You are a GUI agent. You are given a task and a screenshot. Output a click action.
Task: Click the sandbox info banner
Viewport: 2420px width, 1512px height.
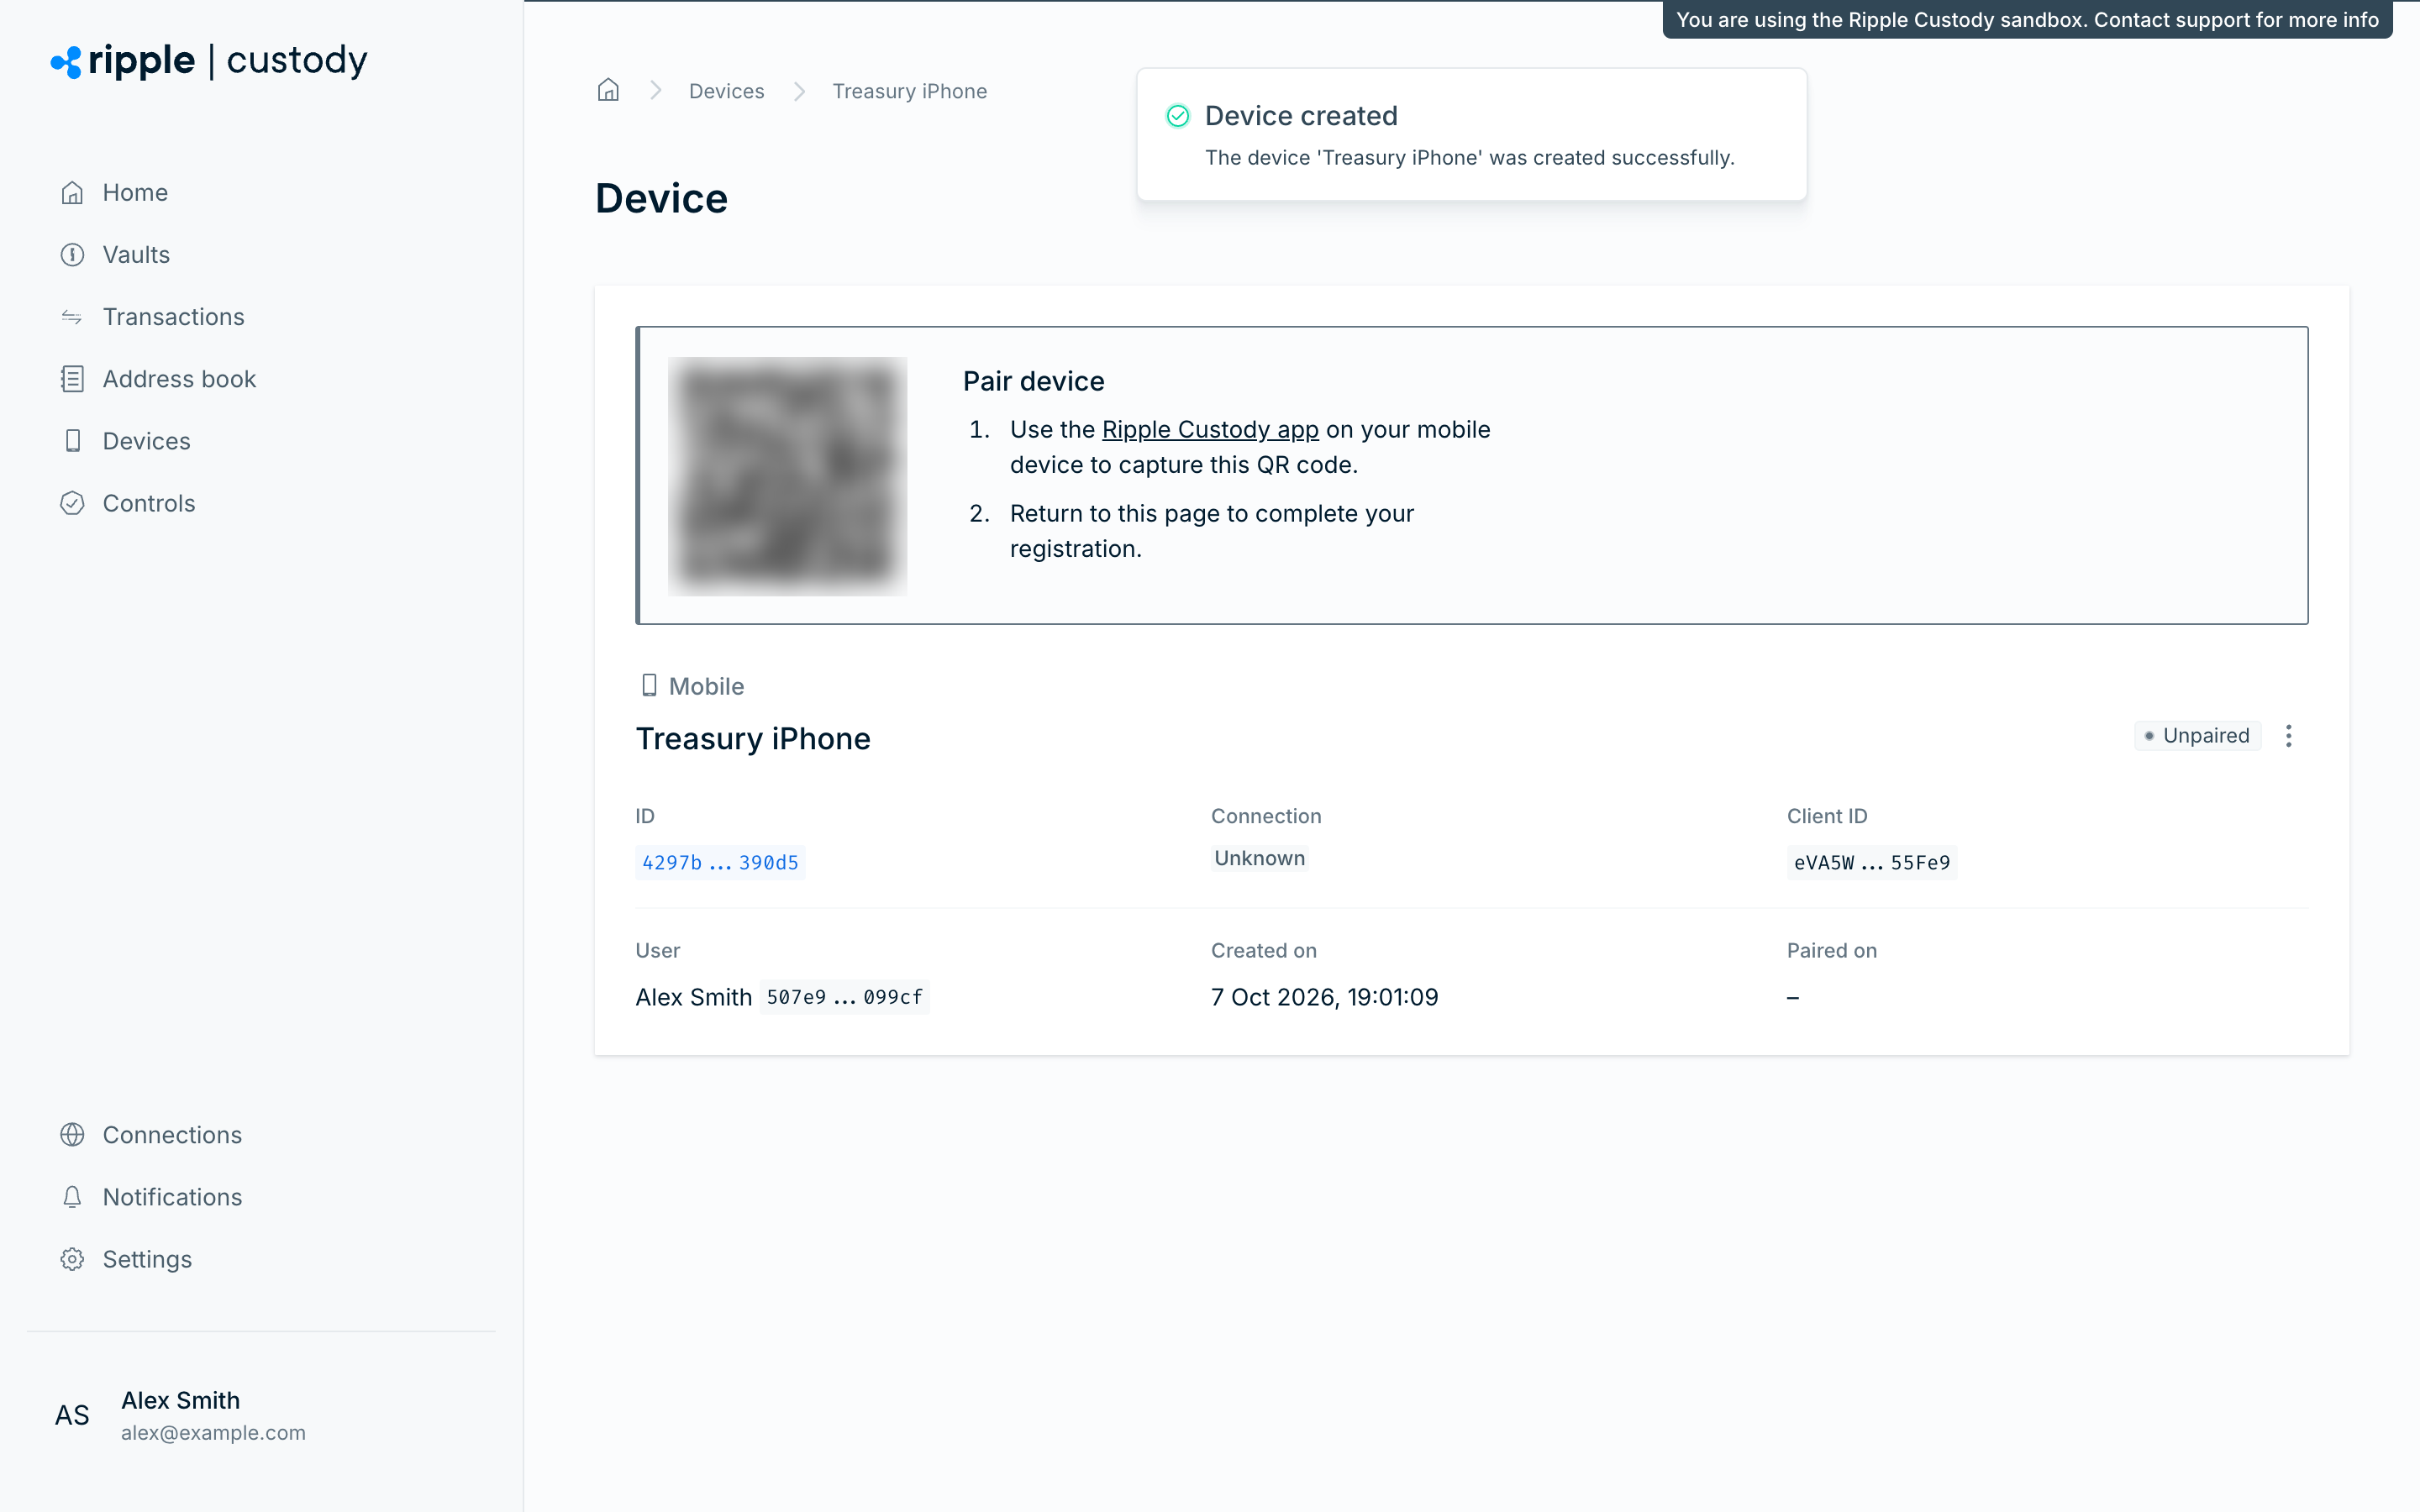click(2027, 20)
